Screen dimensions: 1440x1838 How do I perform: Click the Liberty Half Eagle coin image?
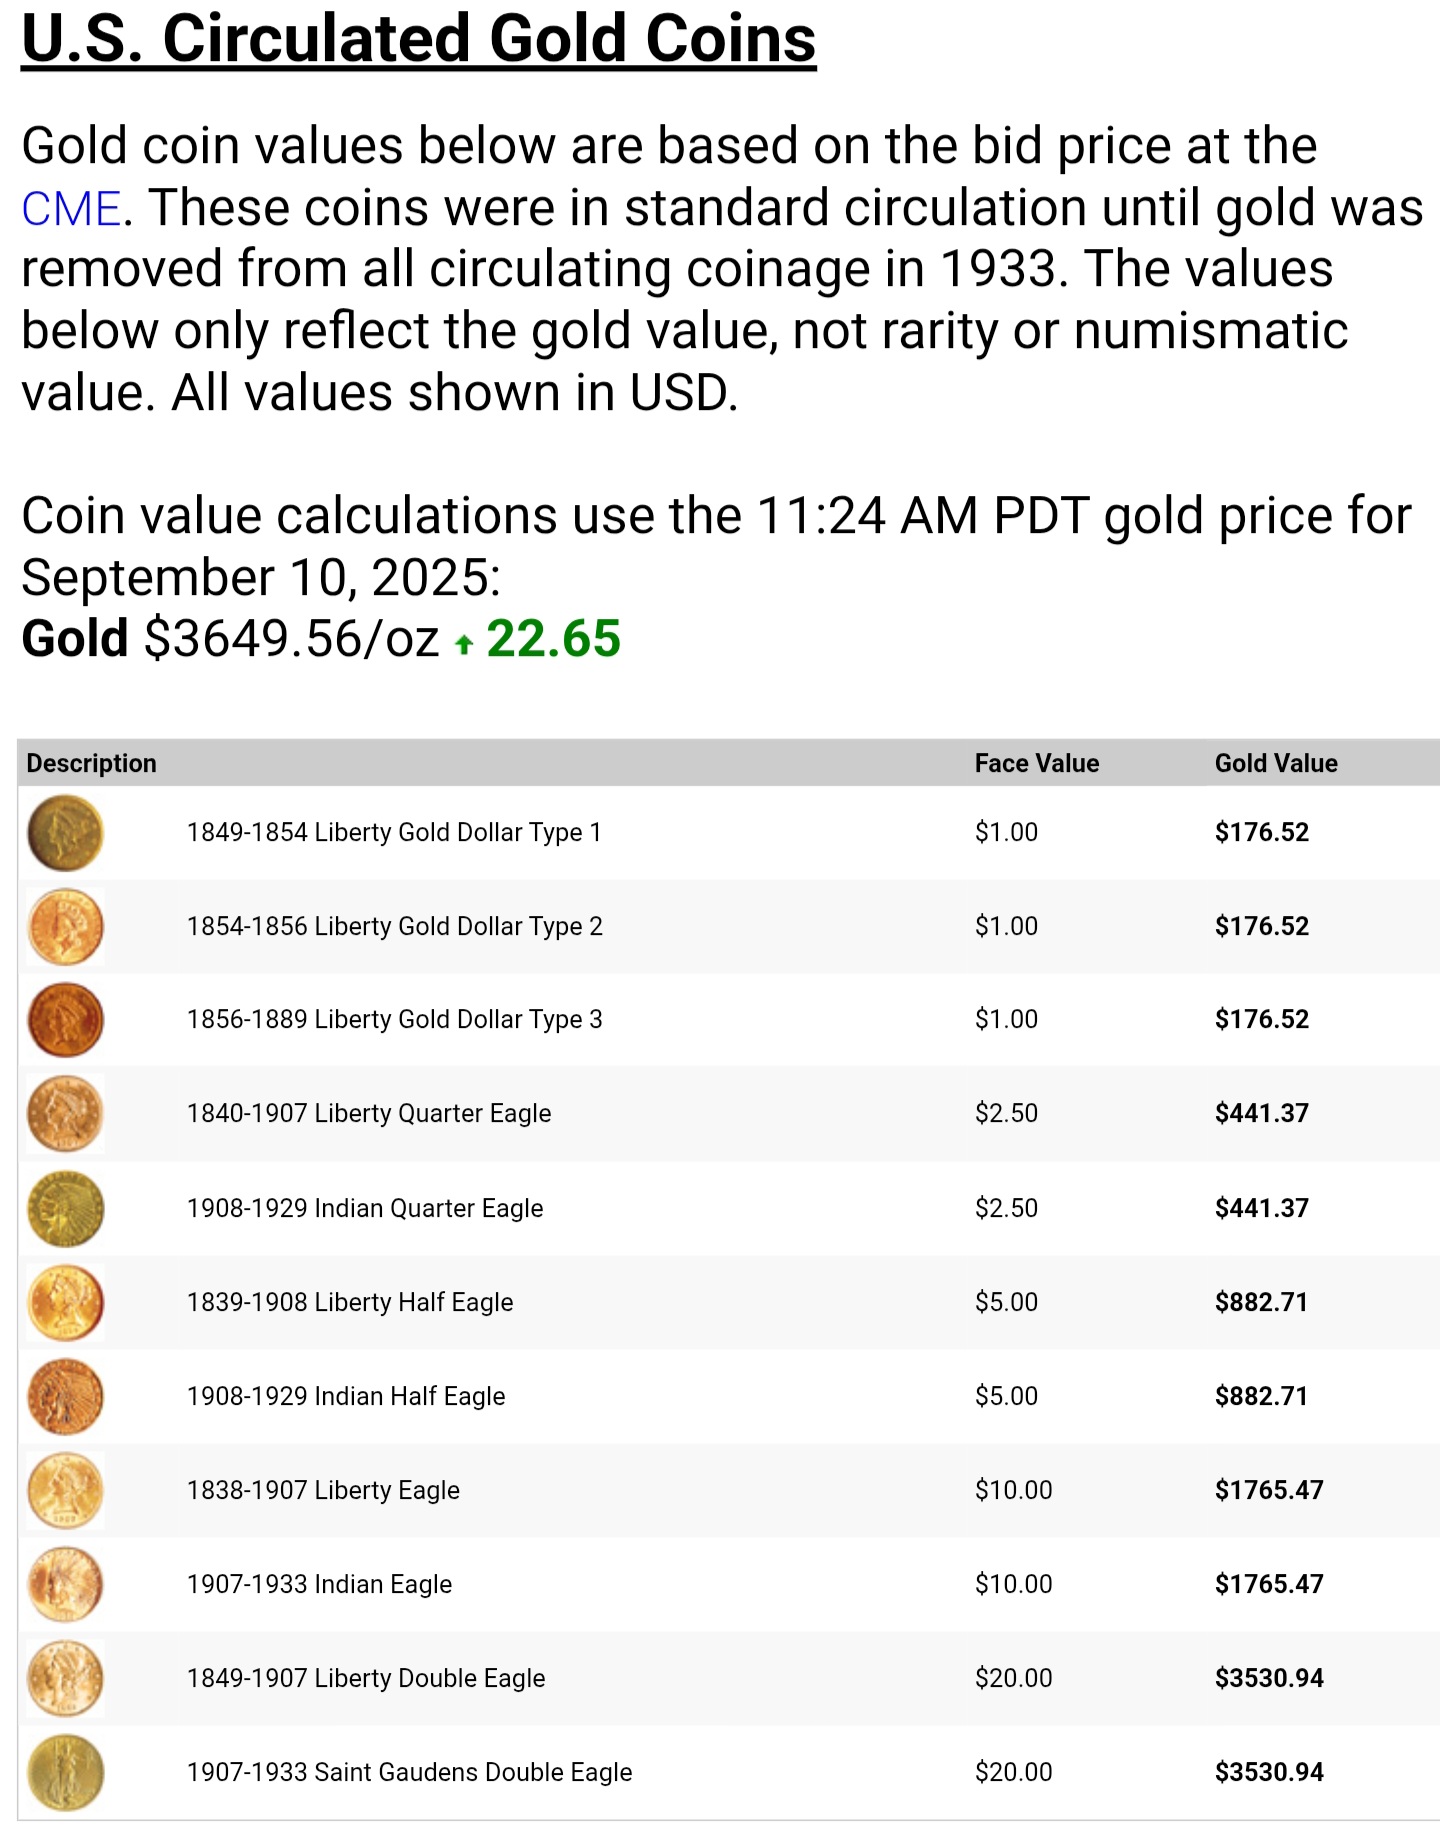pyautogui.click(x=65, y=1303)
